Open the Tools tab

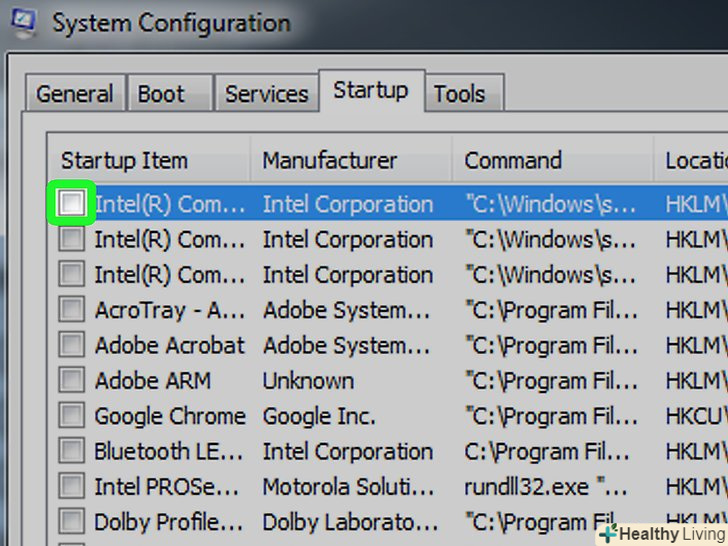click(x=459, y=94)
